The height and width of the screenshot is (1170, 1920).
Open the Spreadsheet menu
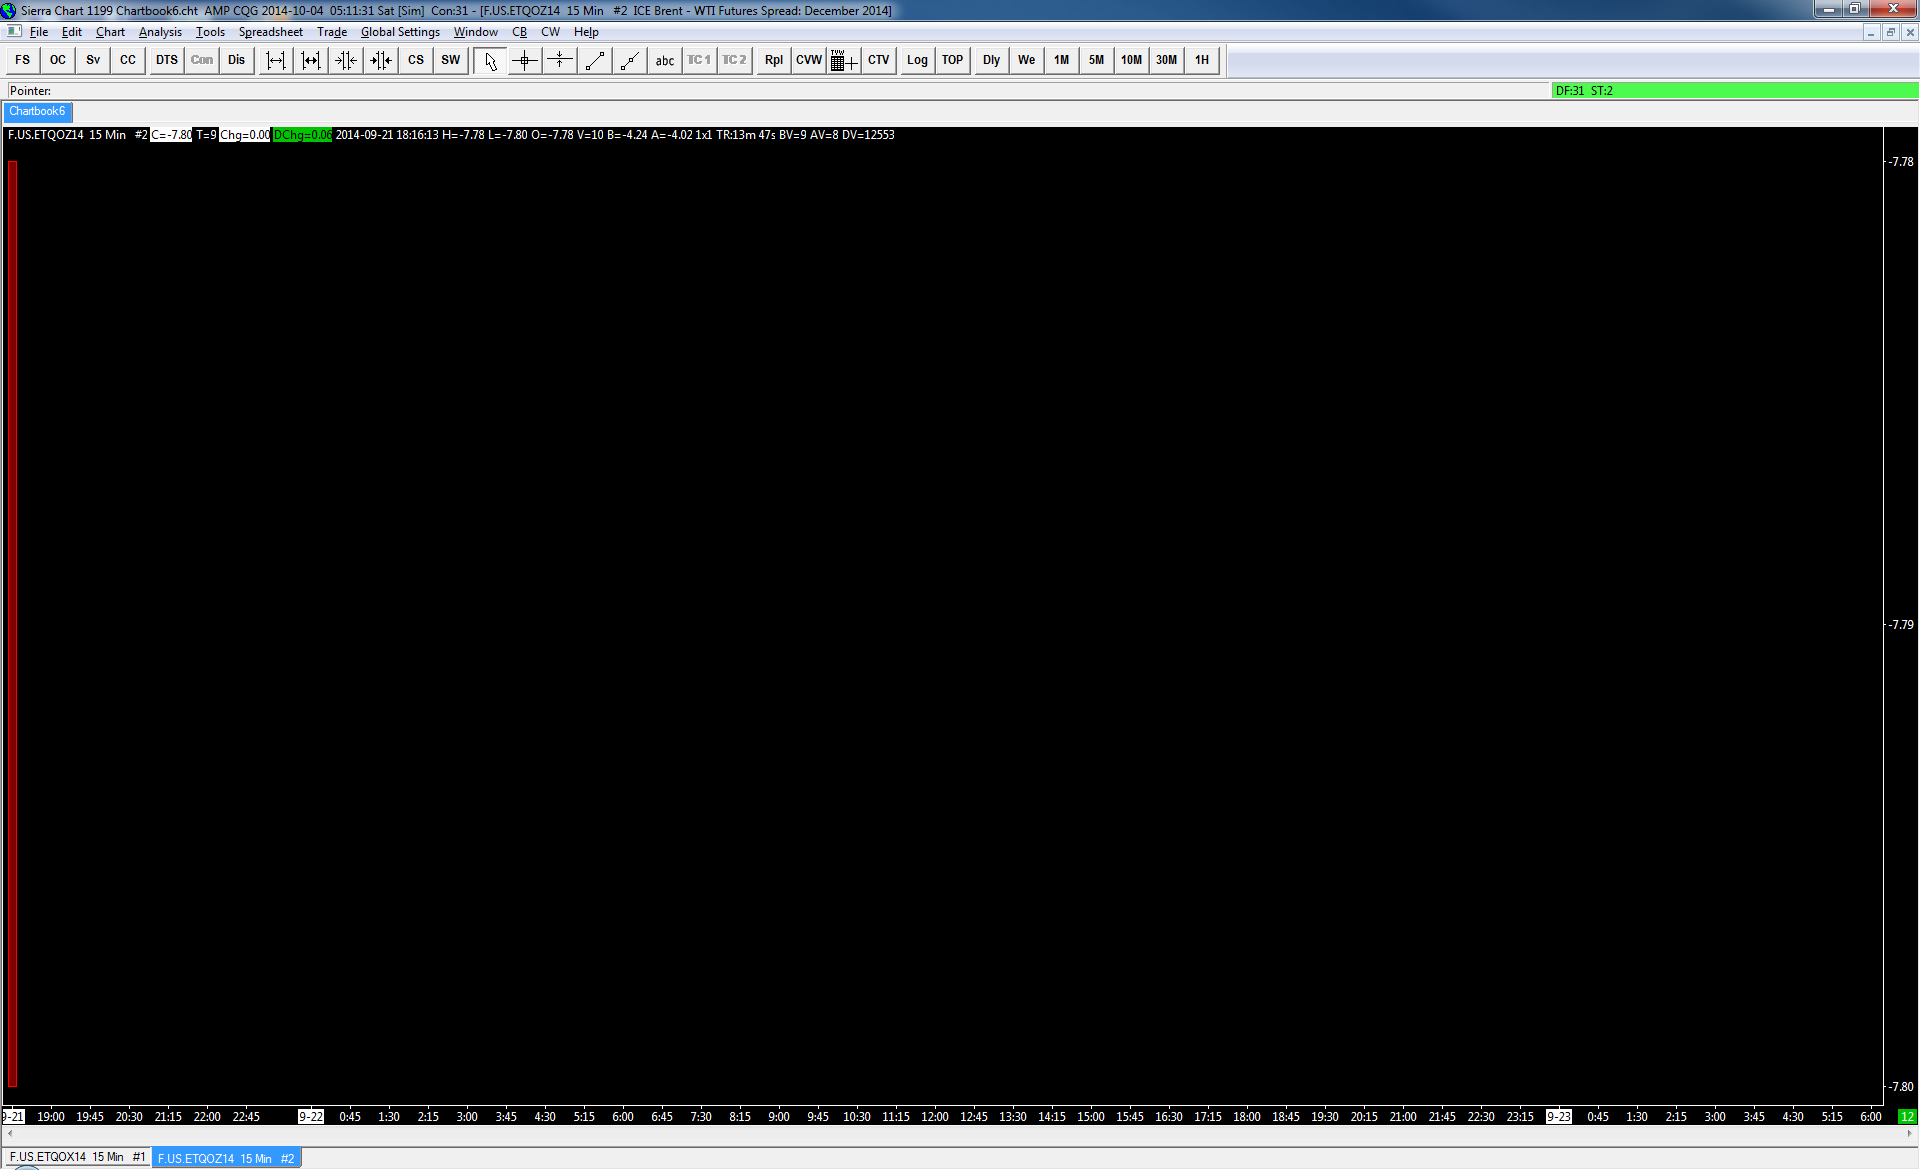pos(270,32)
